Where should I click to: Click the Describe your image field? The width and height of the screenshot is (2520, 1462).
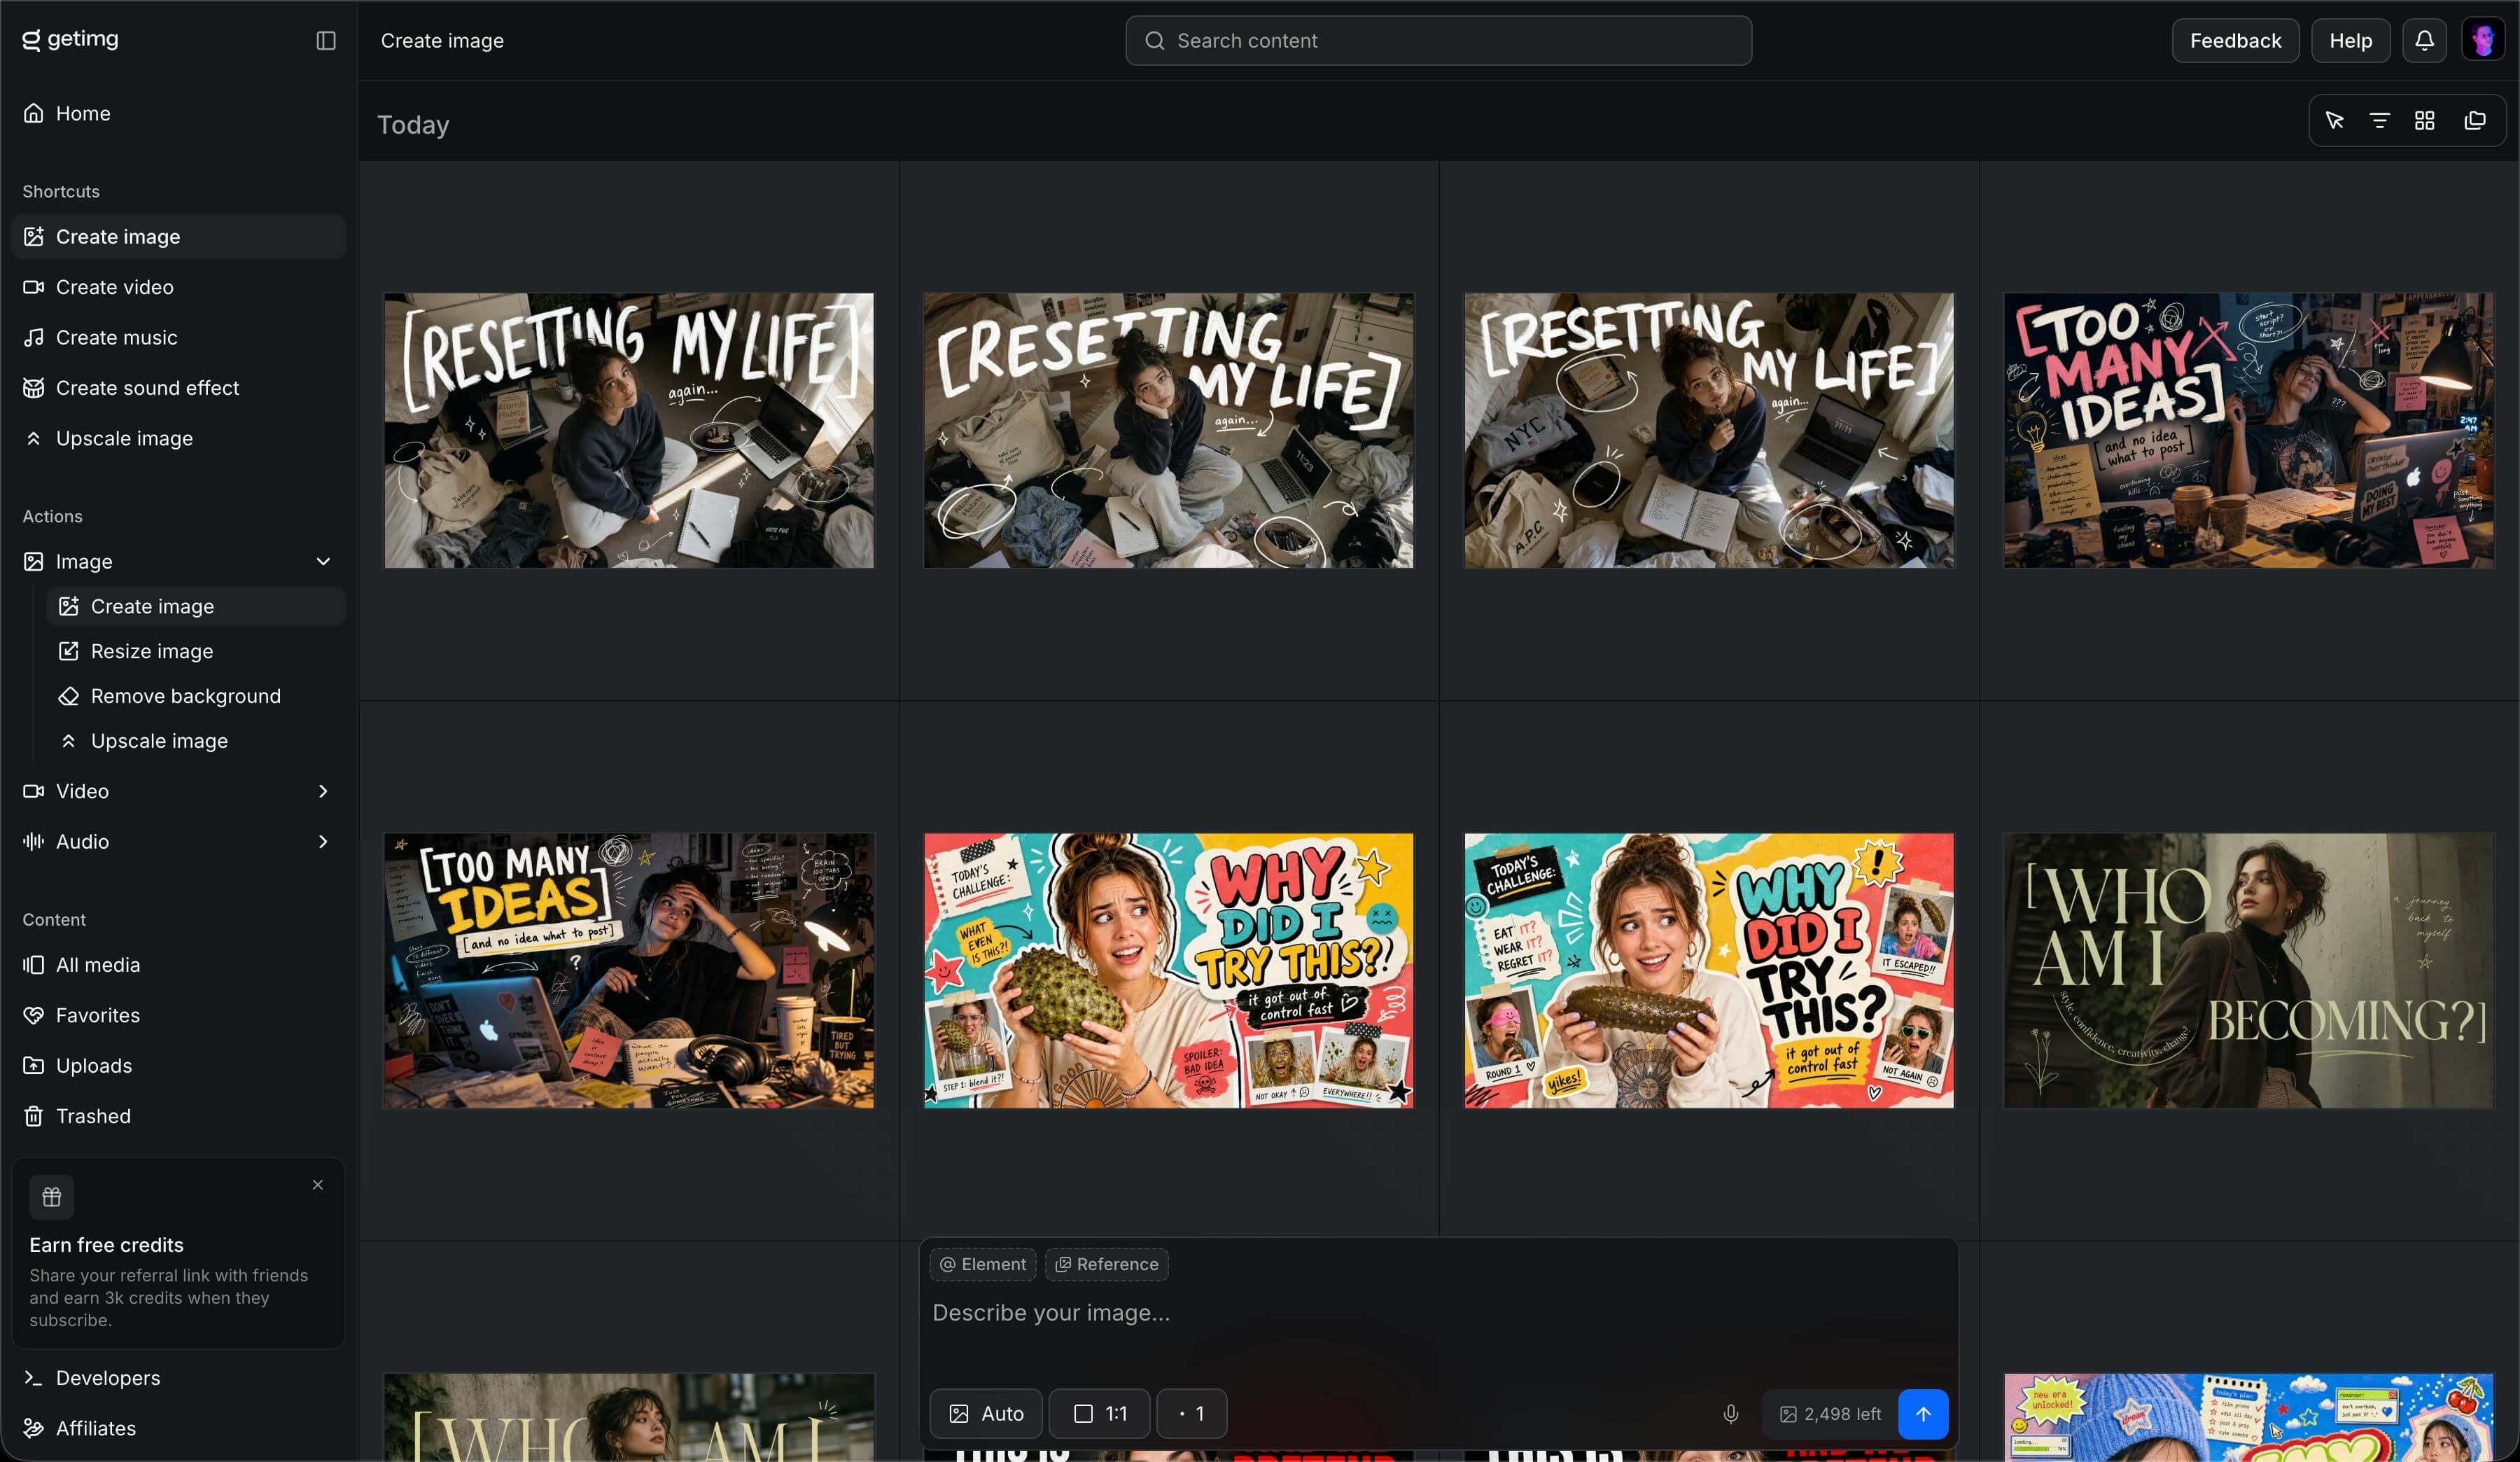(1438, 1313)
